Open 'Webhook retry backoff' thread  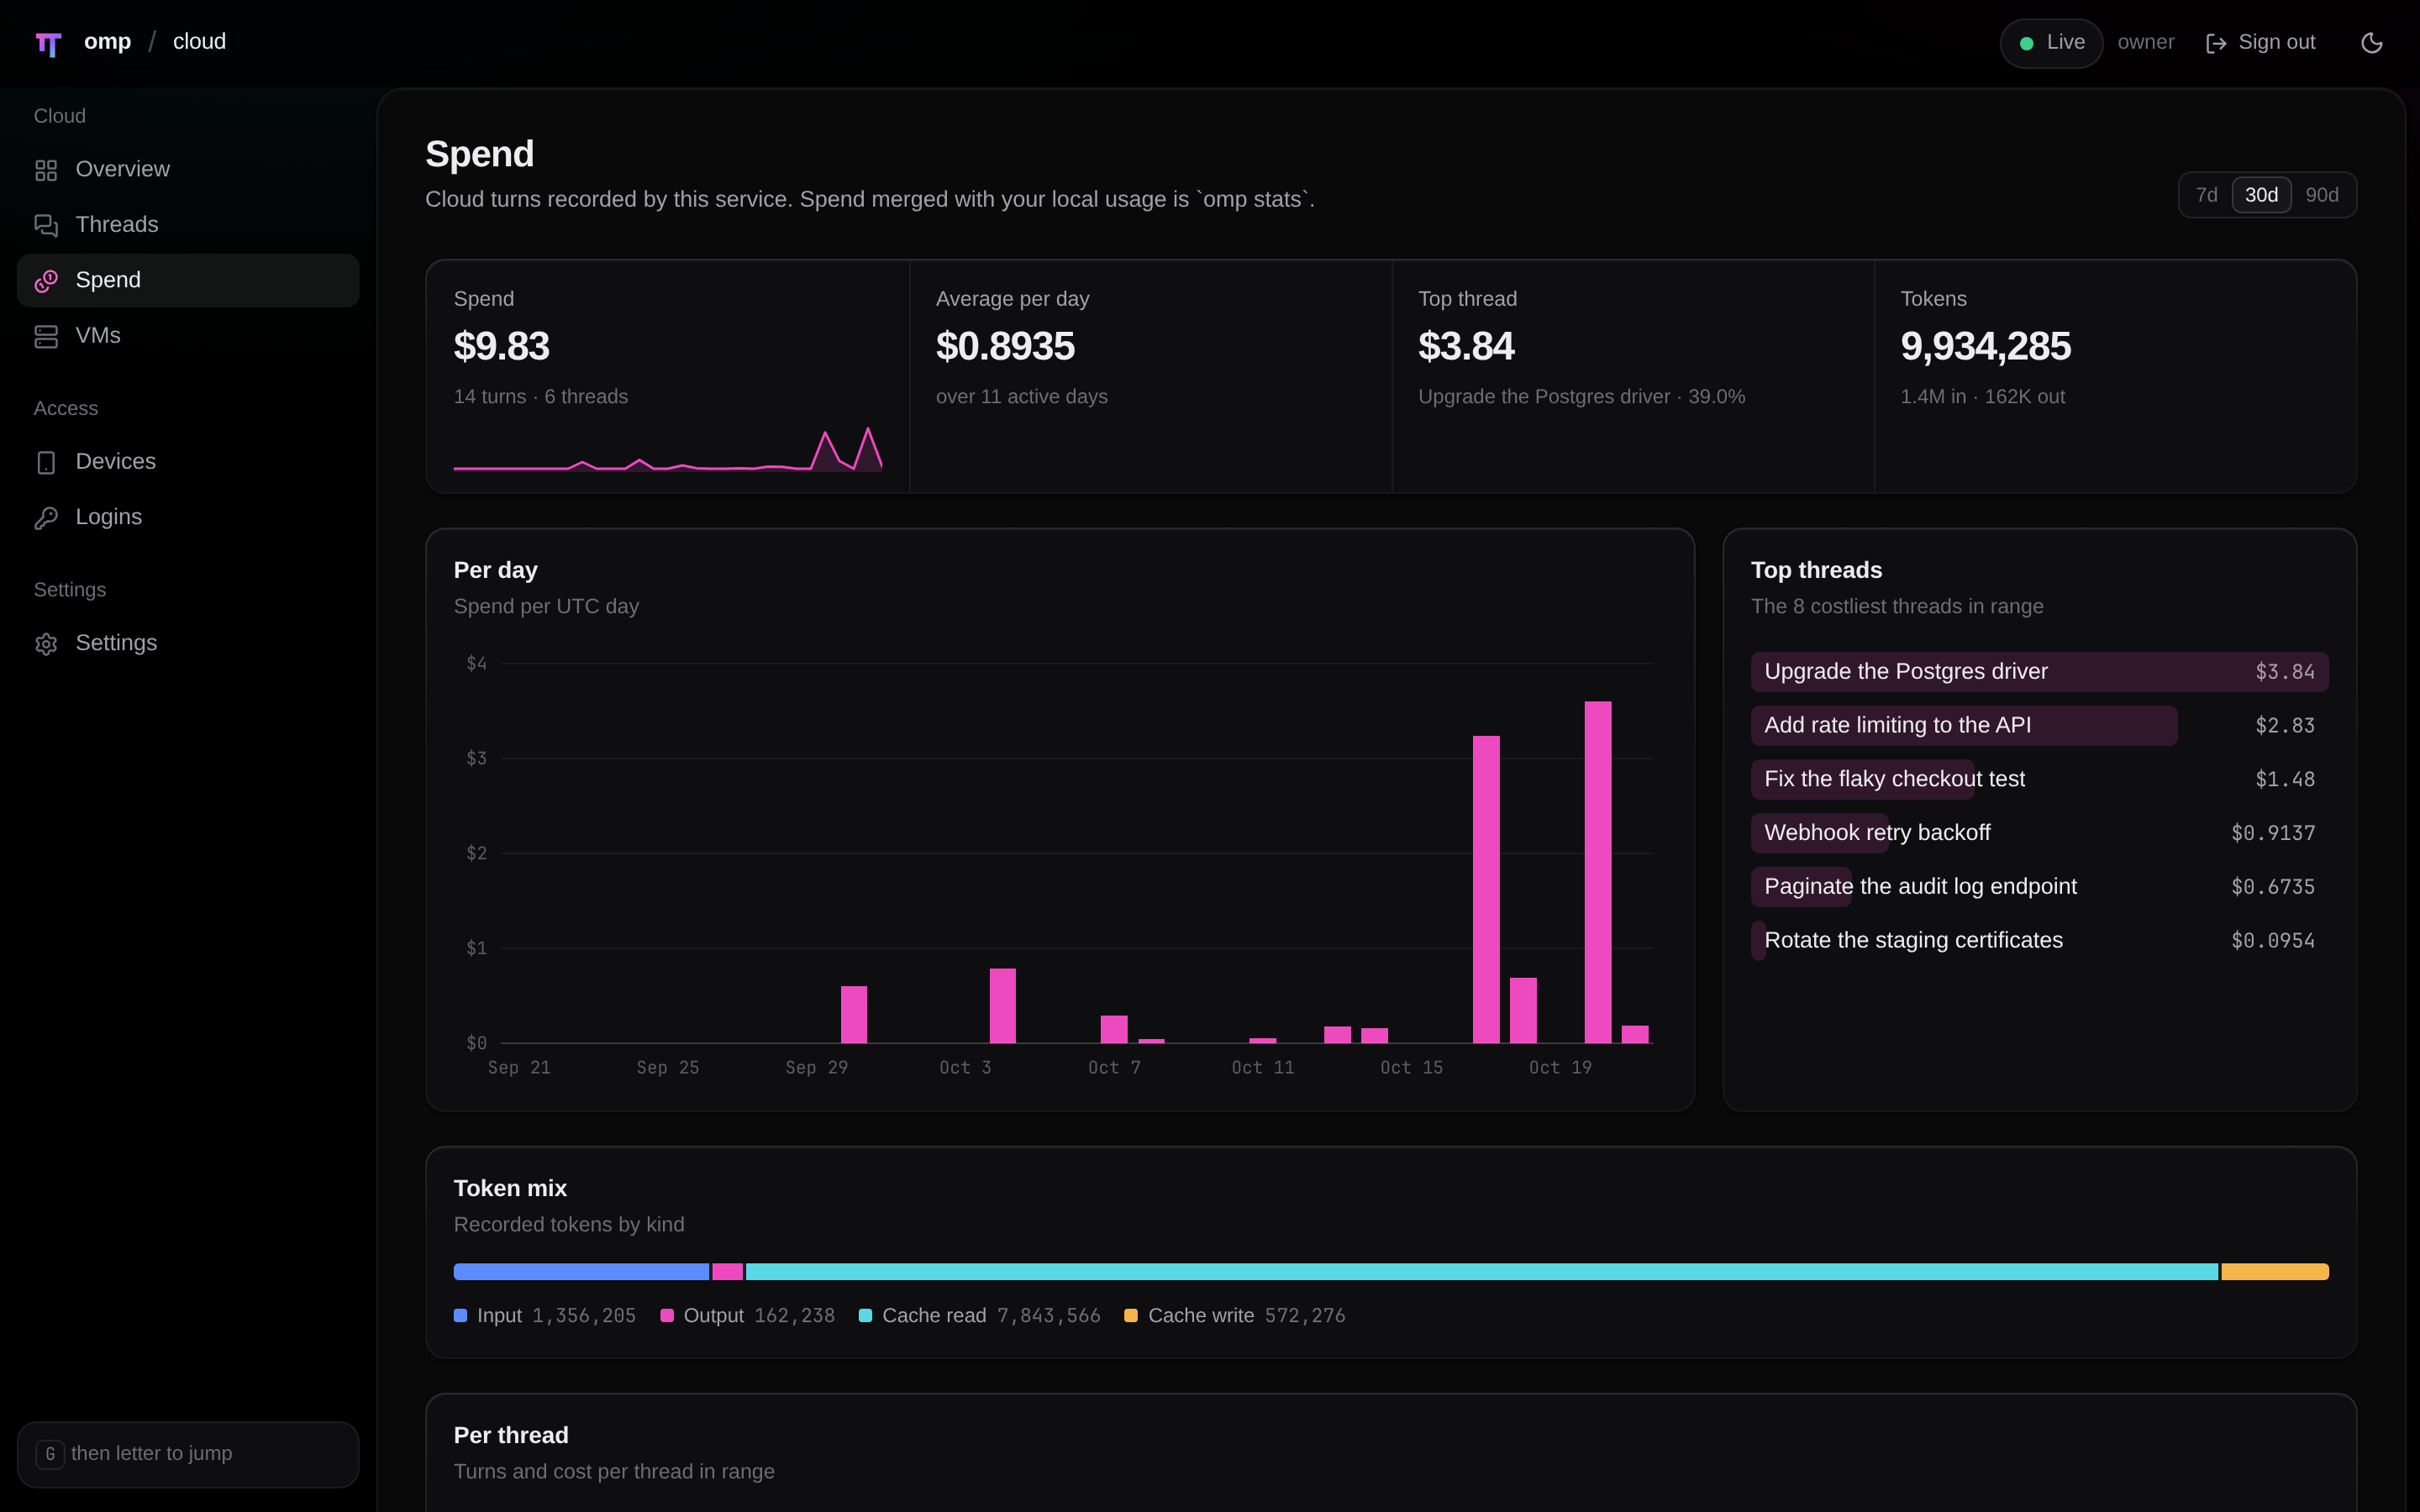pyautogui.click(x=2039, y=833)
